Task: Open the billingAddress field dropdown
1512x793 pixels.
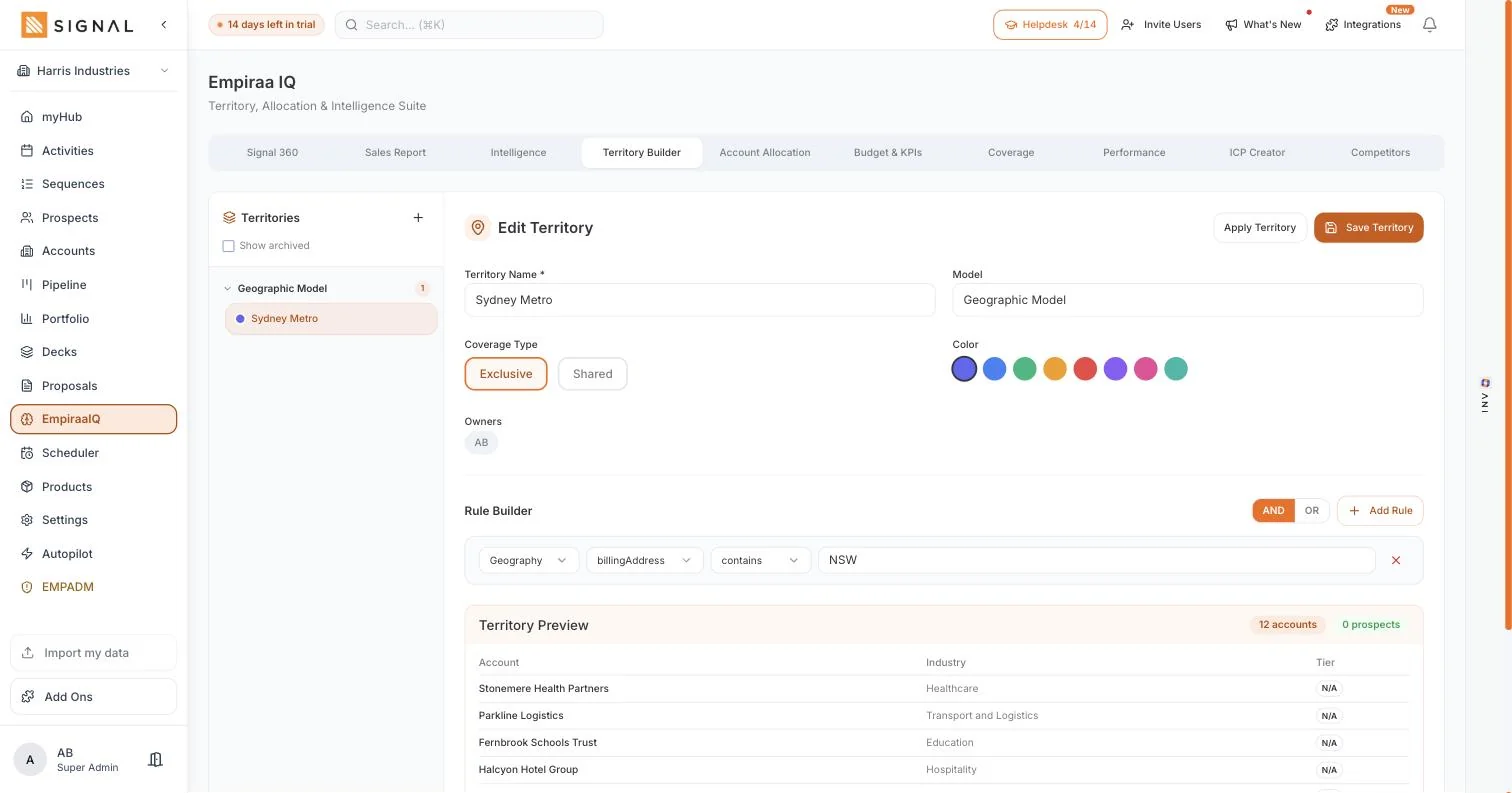Action: pos(644,561)
